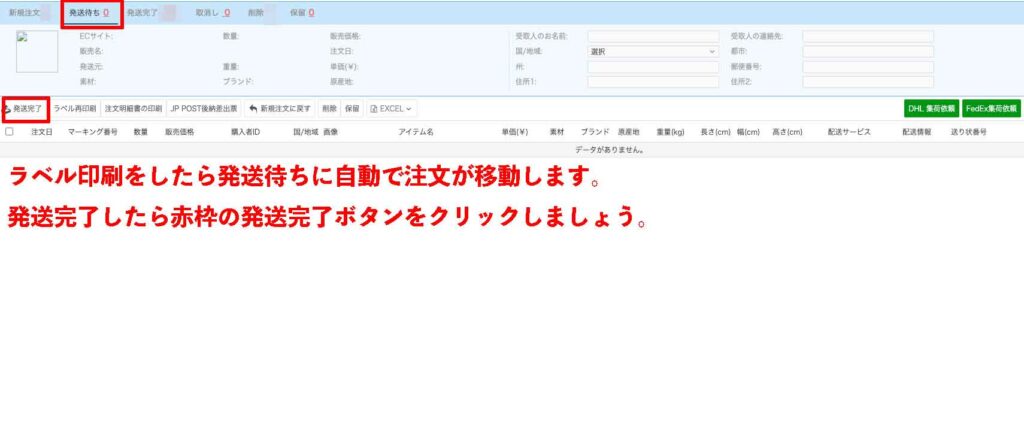This screenshot has width=1024, height=439.
Task: Click the 素材 column header
Action: click(x=556, y=131)
